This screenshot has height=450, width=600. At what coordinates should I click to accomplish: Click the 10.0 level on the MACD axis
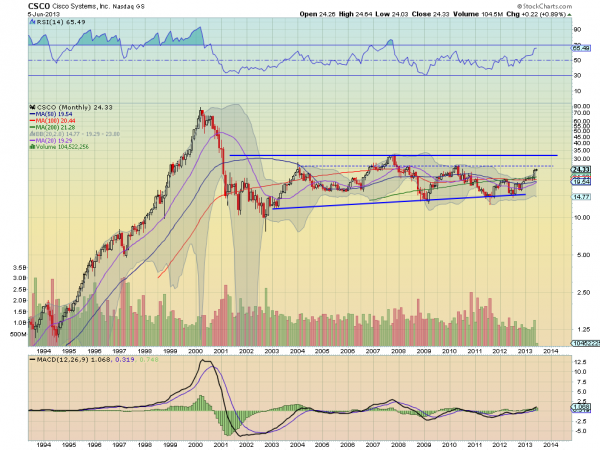pos(580,372)
